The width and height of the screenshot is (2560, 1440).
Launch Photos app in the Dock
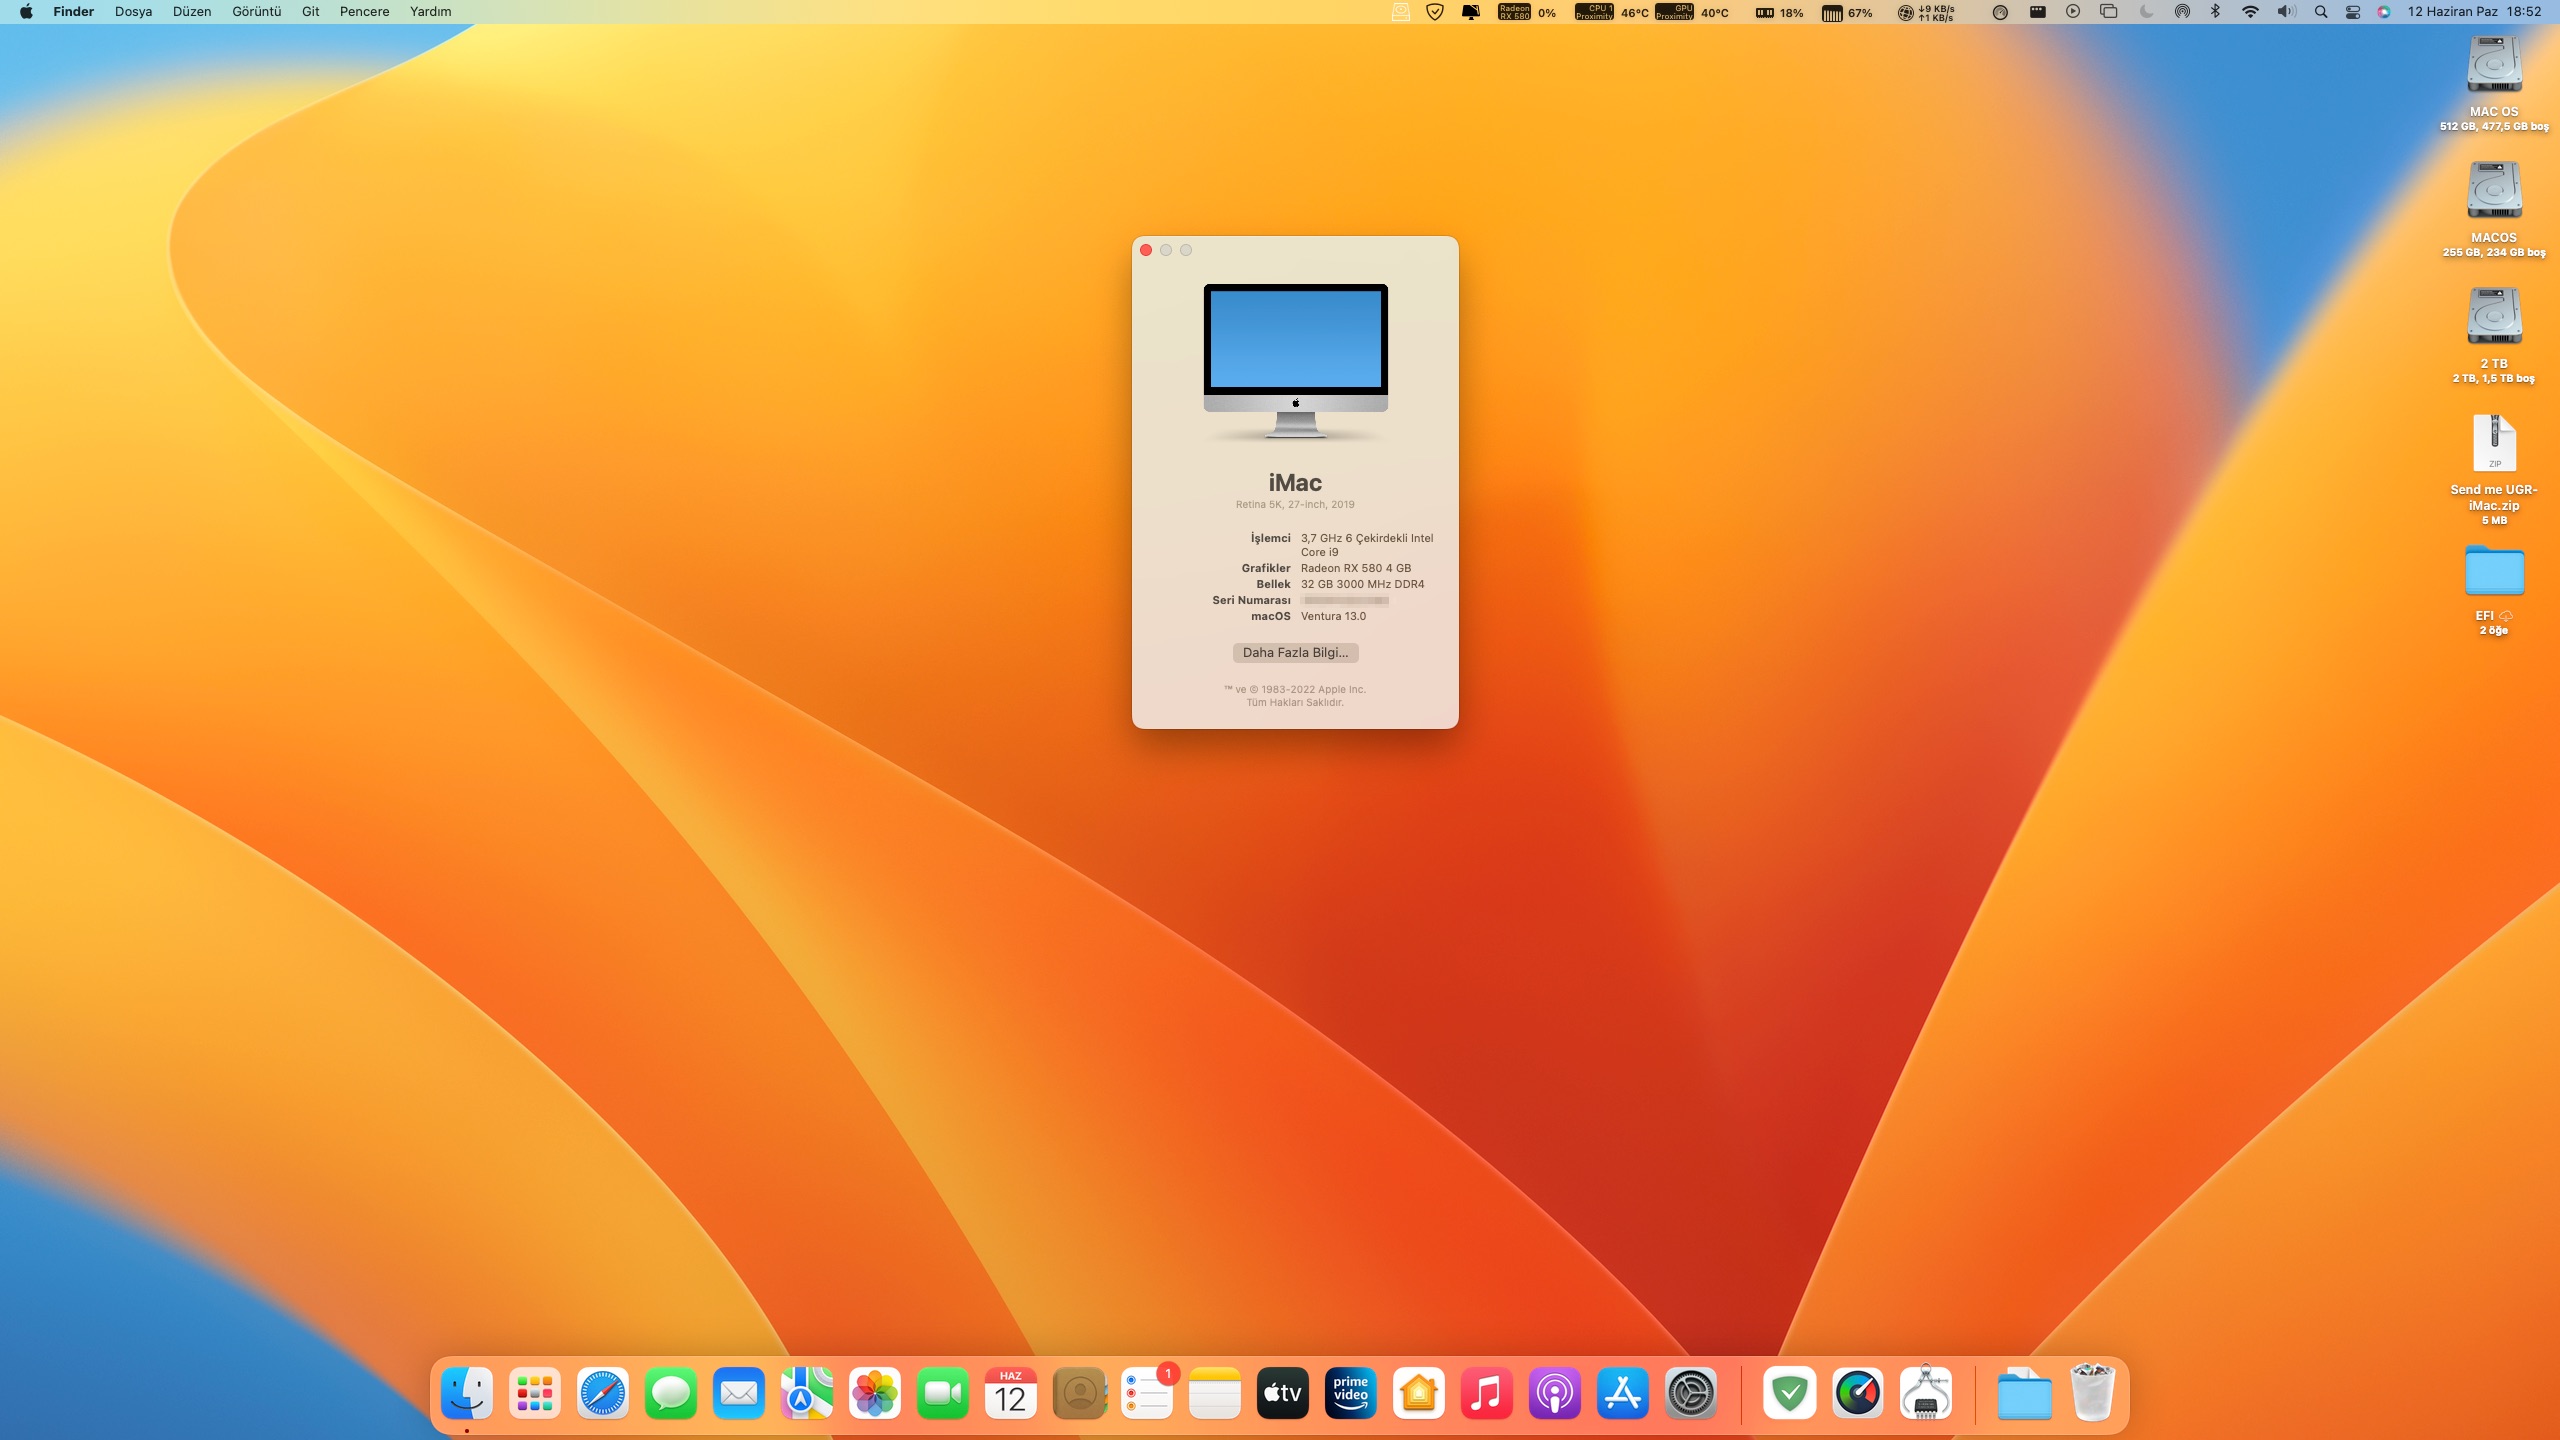coord(875,1393)
